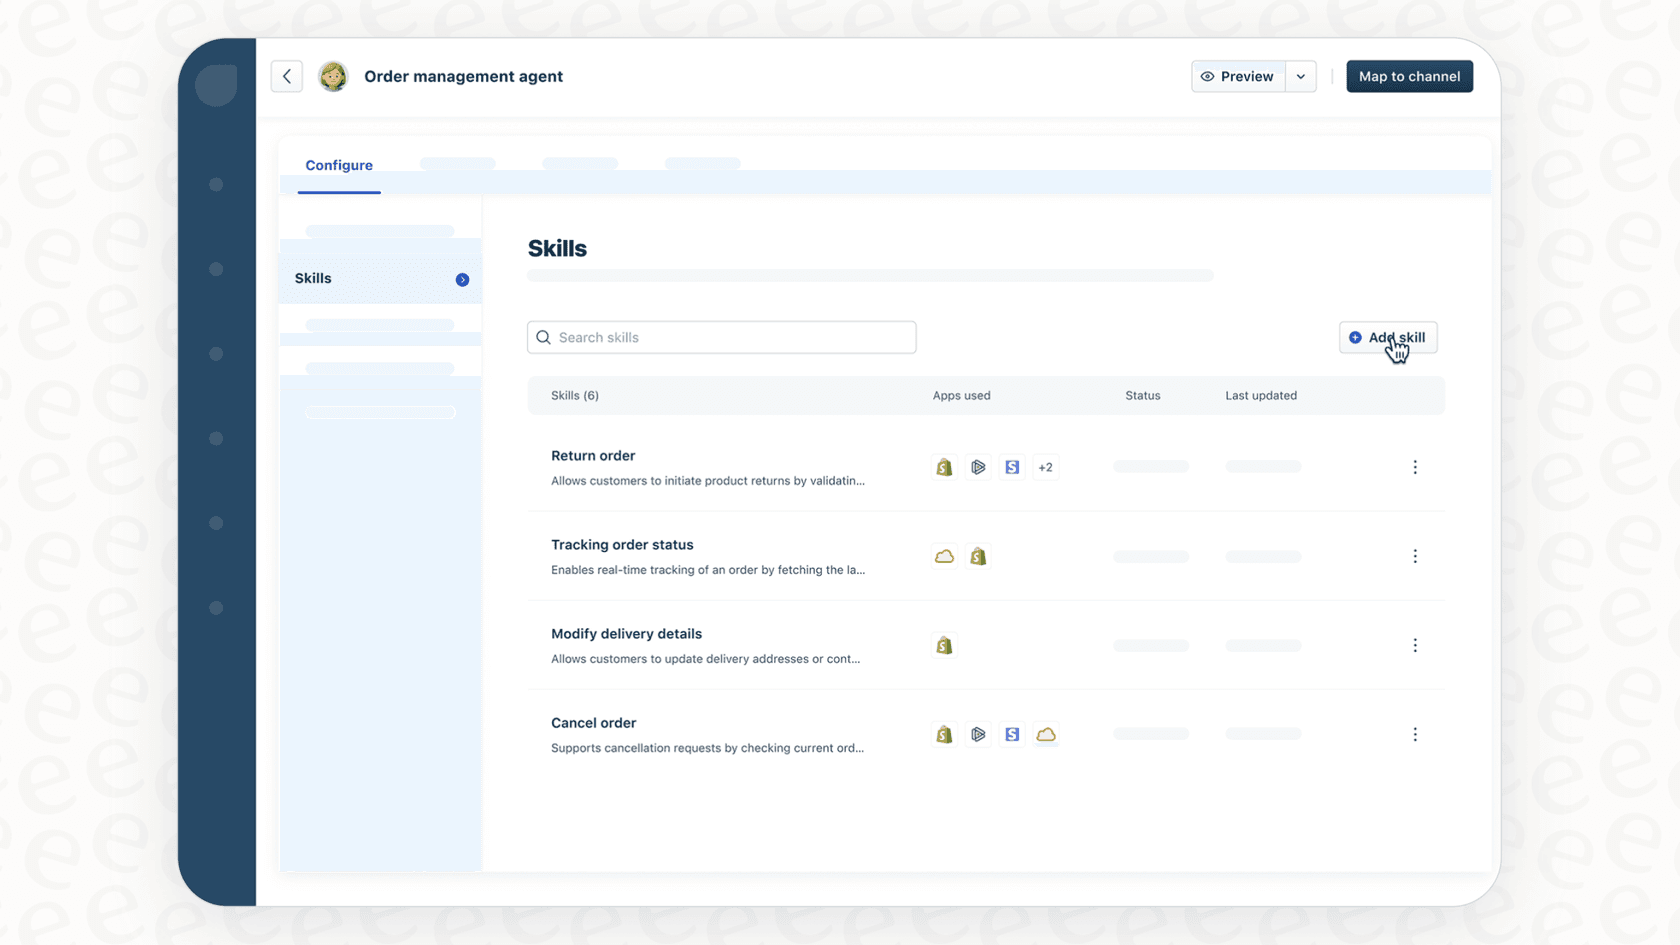
Task: Click the Cancel order description text
Action: point(707,747)
